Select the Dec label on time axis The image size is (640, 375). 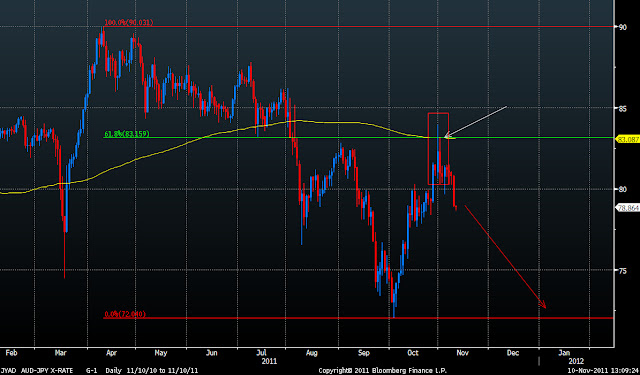pyautogui.click(x=513, y=352)
